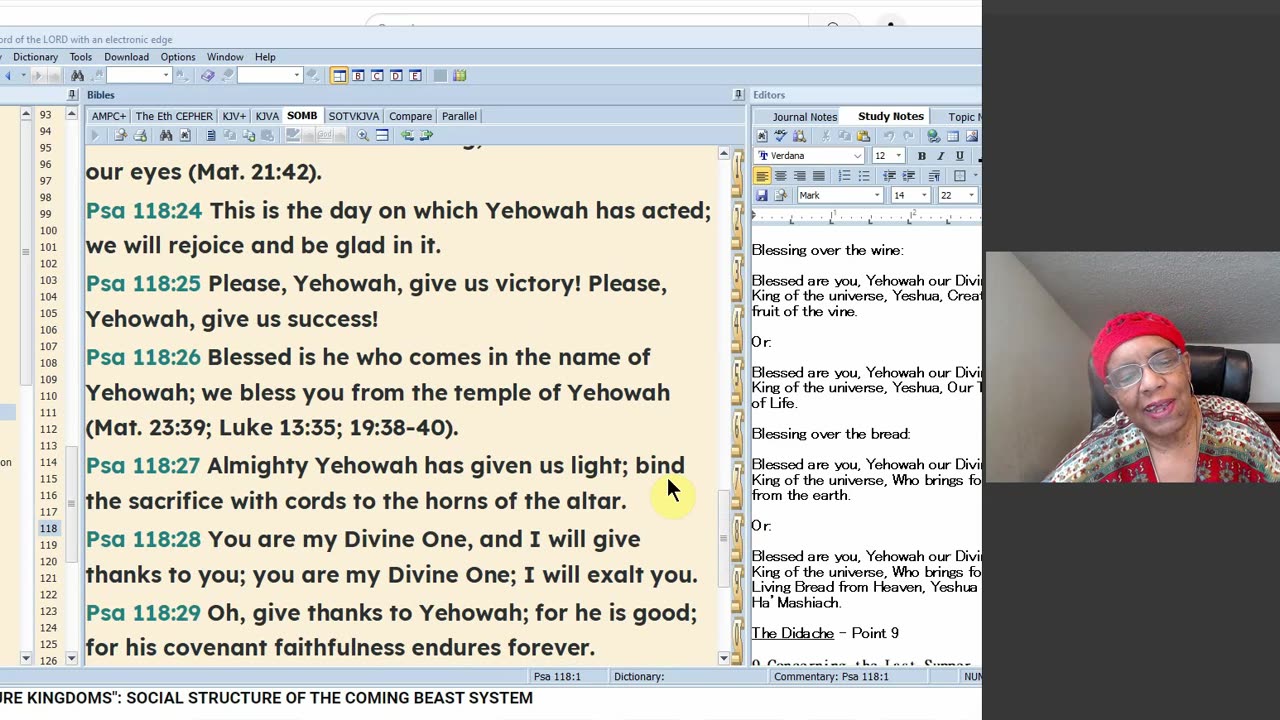Switch to layout B
Screen dimensions: 1280x720
pos(358,76)
